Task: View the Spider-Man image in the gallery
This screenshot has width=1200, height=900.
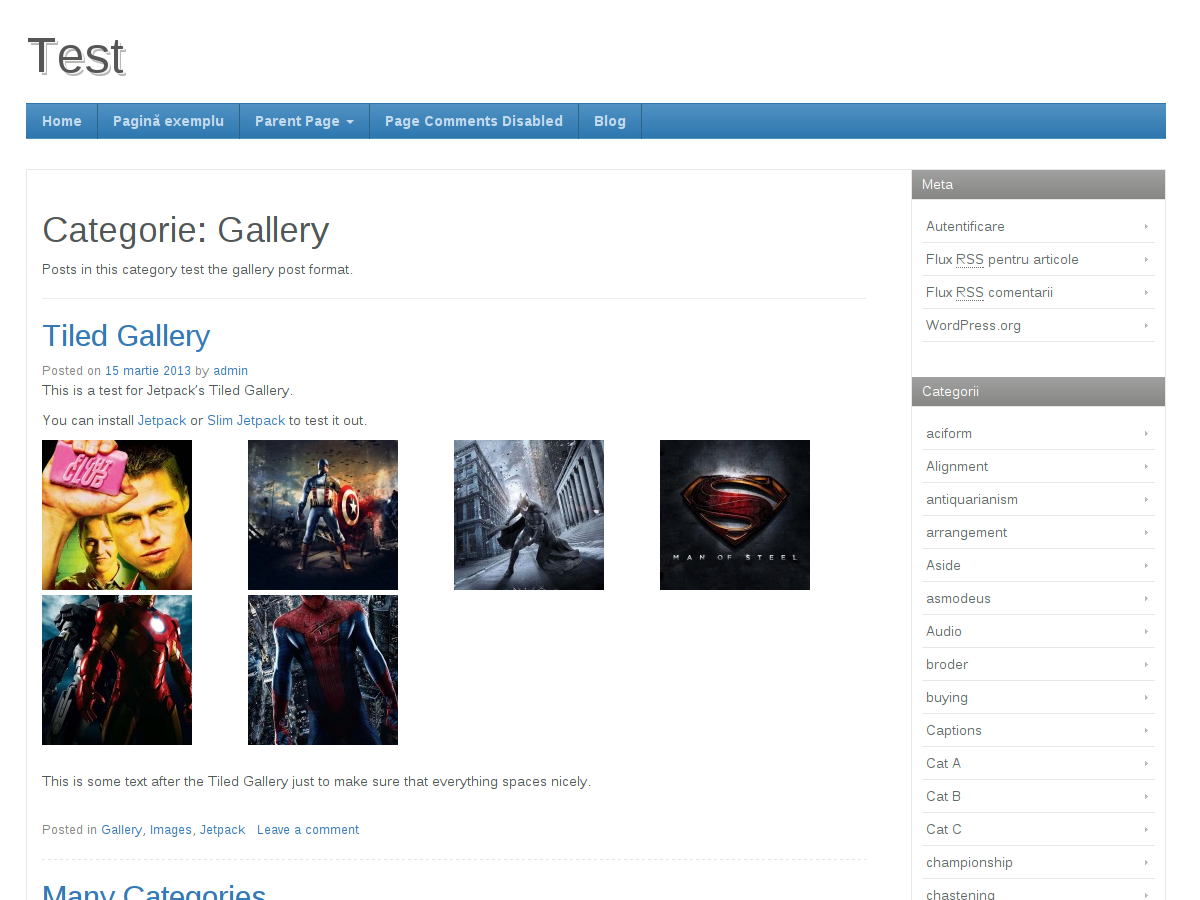Action: point(322,670)
